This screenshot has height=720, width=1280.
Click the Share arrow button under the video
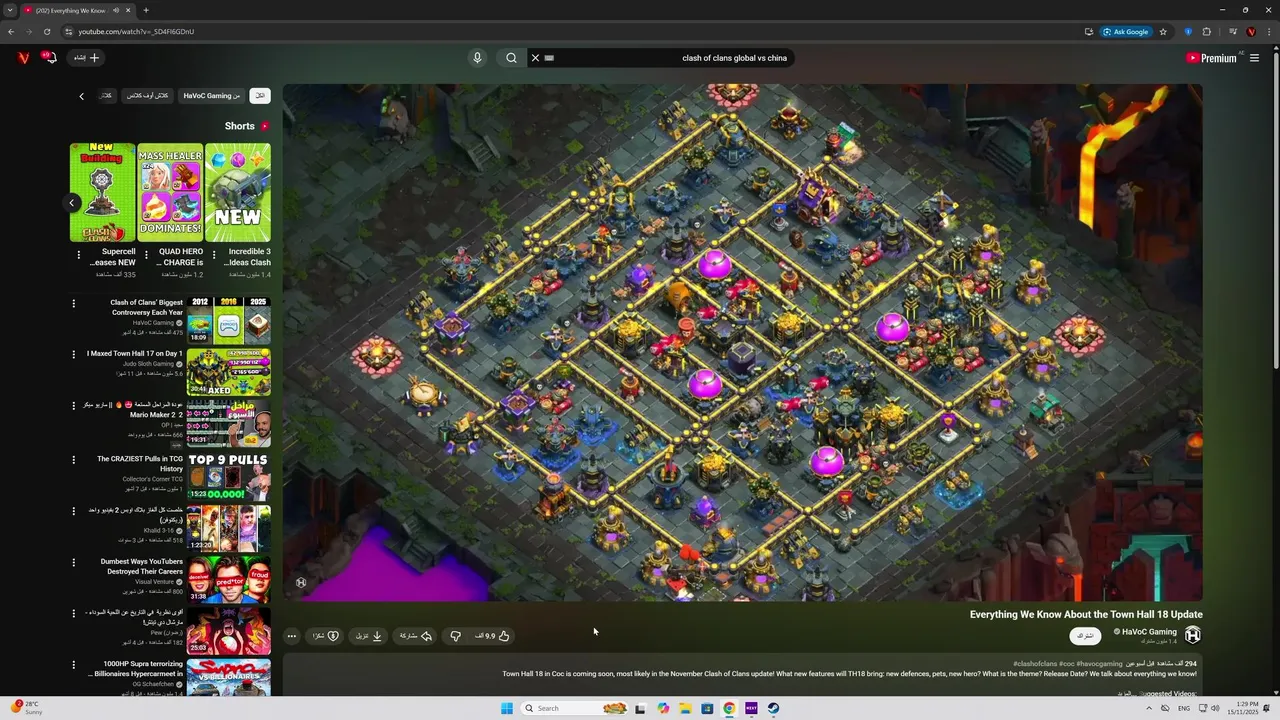[416, 636]
